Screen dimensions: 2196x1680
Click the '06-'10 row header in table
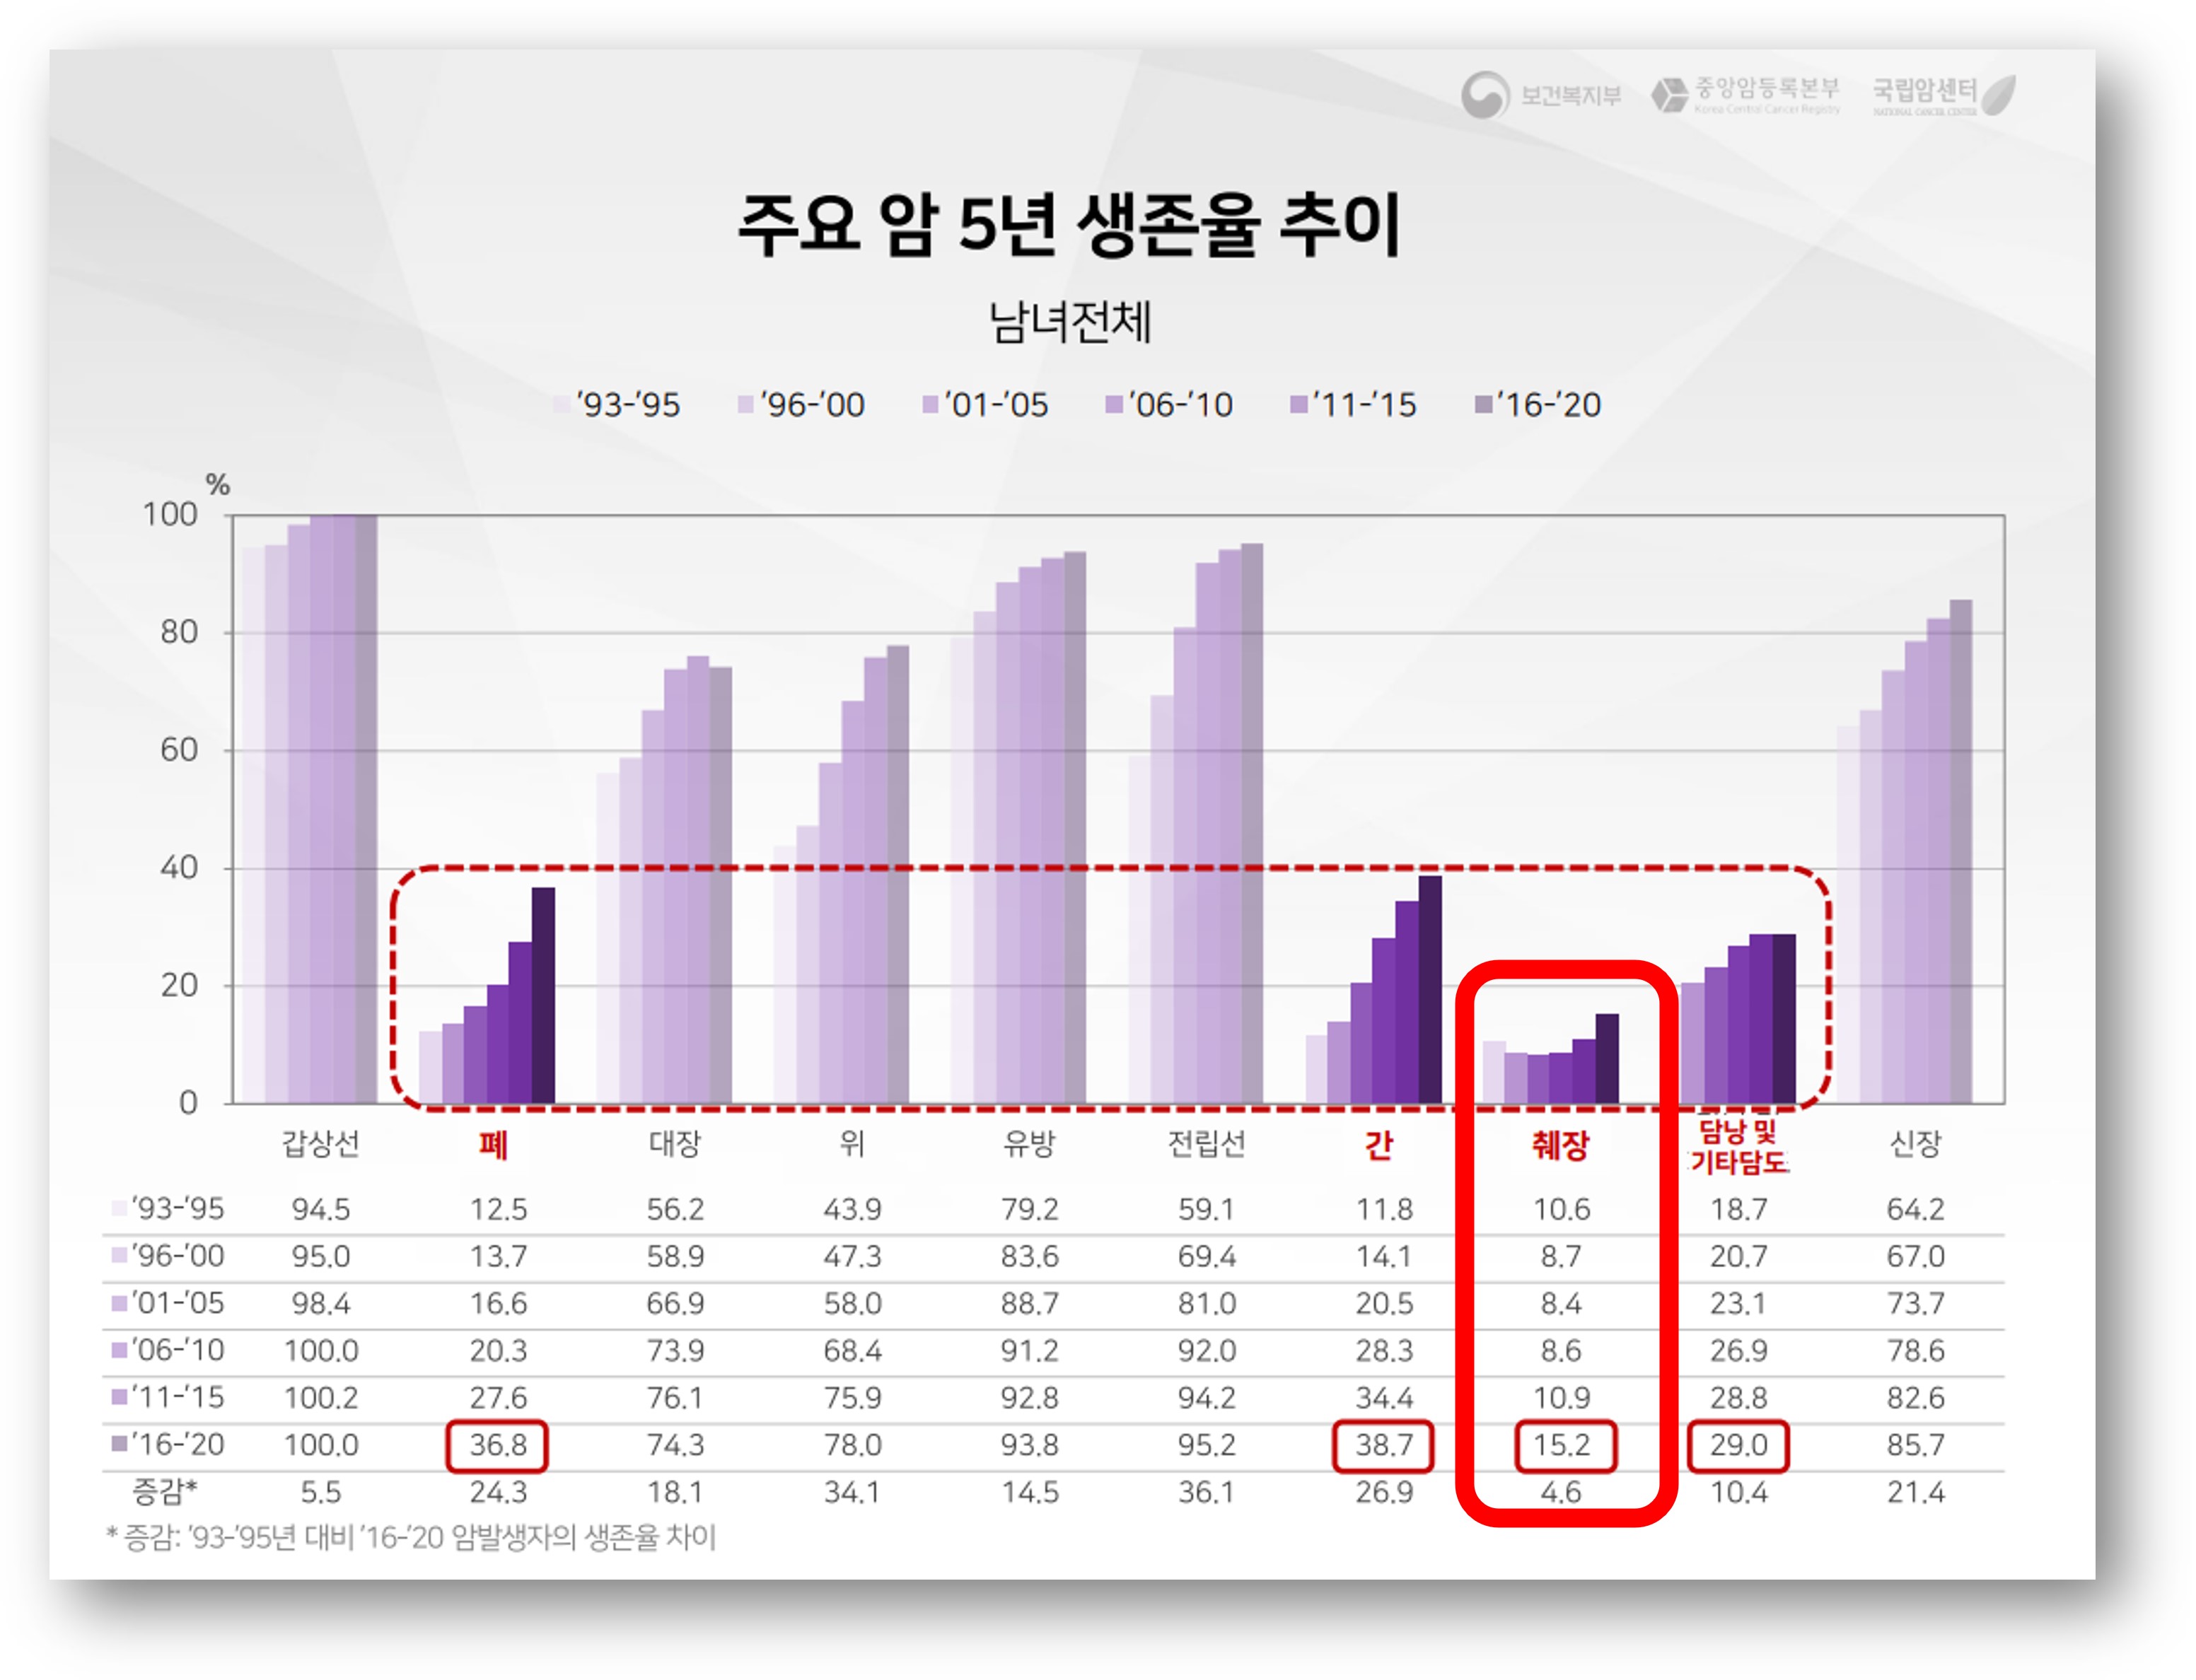(168, 1351)
